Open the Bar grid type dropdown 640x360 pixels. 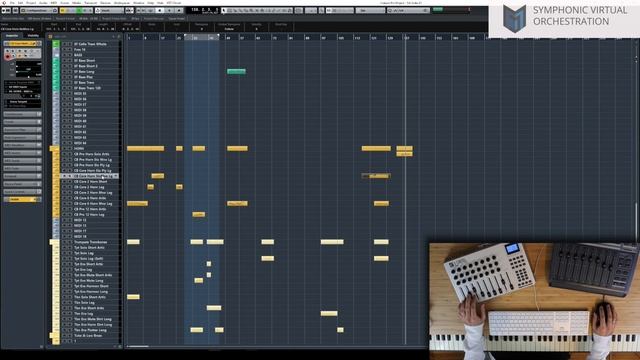pyautogui.click(x=370, y=10)
